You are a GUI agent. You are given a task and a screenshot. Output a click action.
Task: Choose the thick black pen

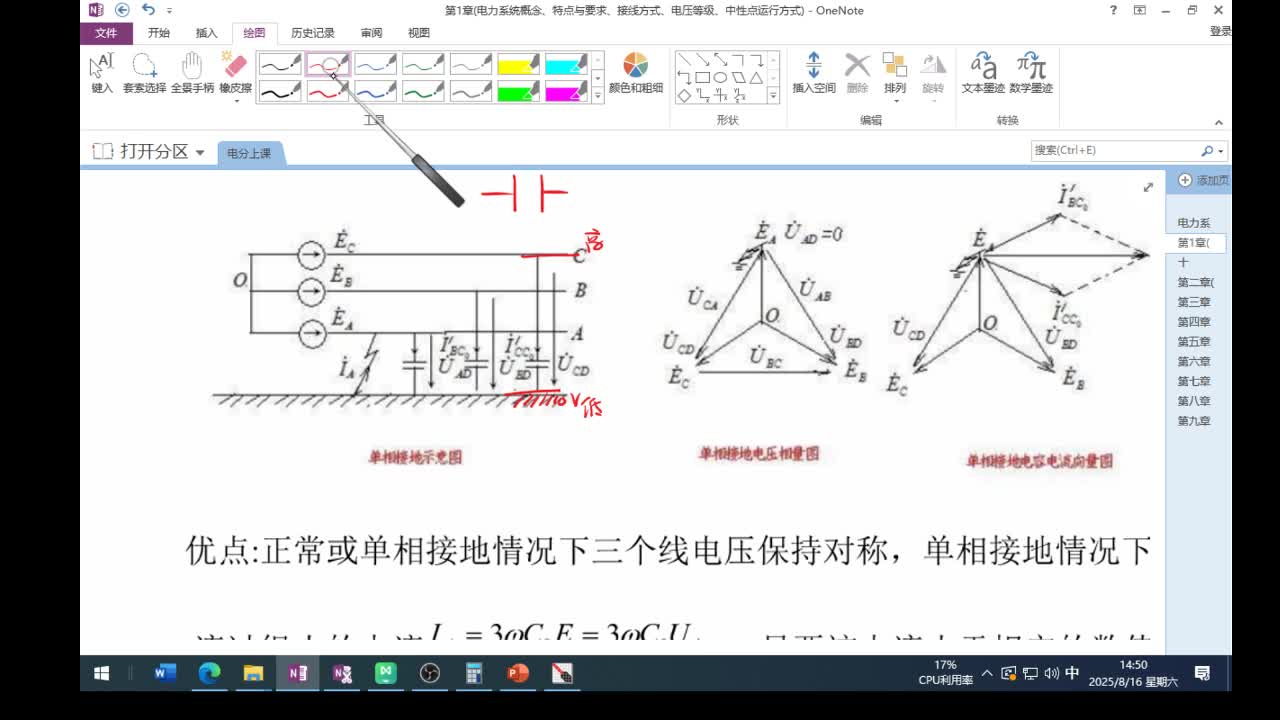coord(280,91)
